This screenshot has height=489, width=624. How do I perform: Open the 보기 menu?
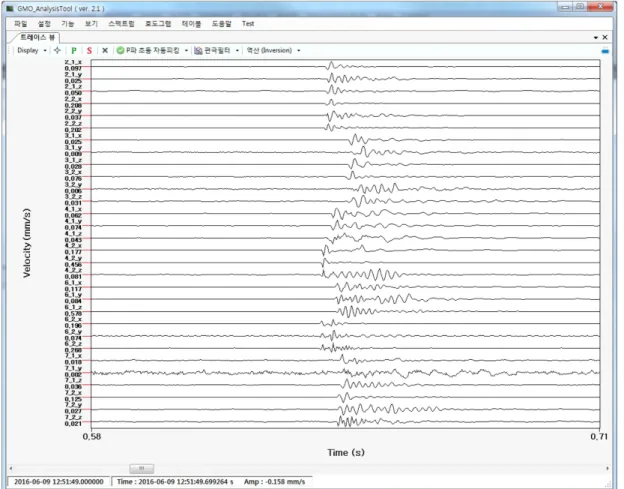pos(91,24)
